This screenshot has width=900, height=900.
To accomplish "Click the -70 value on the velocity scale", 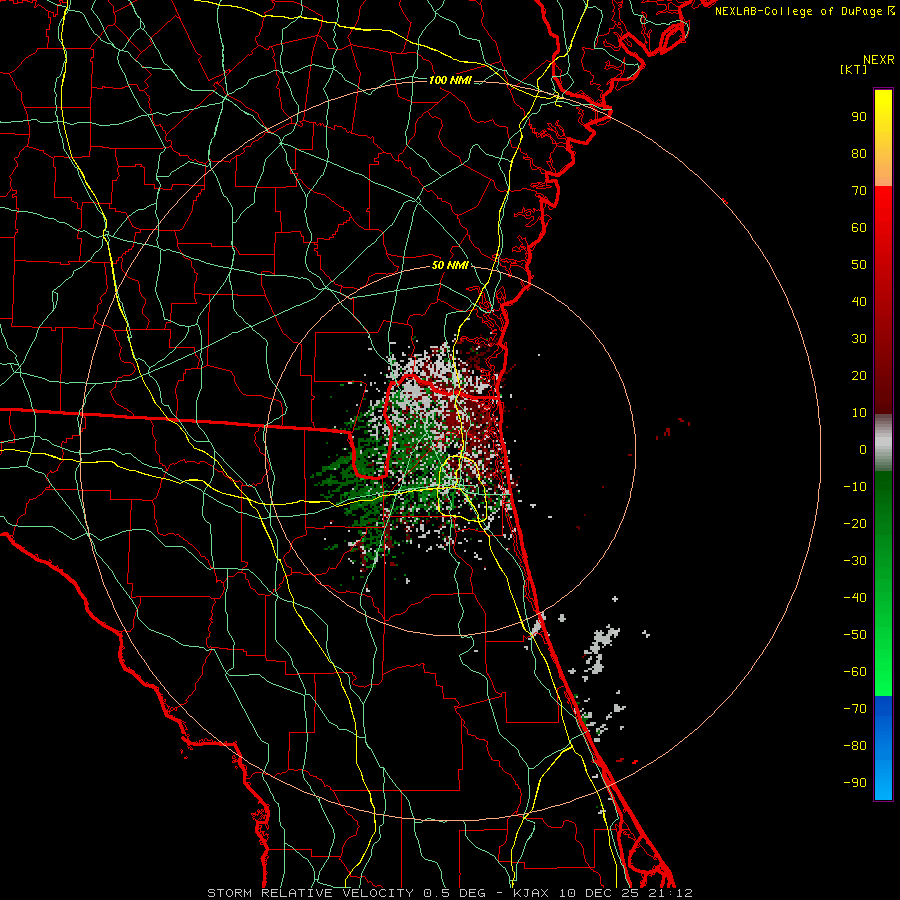I will pyautogui.click(x=855, y=708).
